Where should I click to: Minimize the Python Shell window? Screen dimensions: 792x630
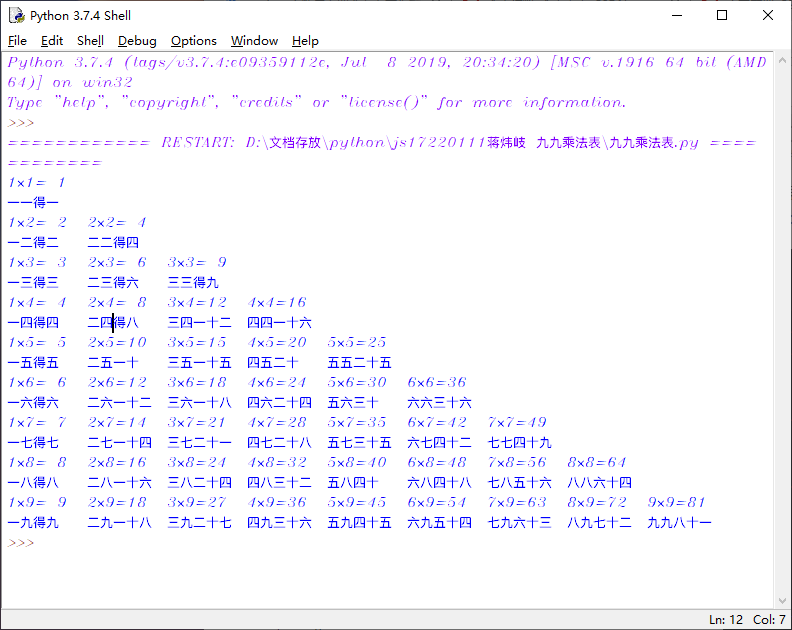(x=677, y=16)
